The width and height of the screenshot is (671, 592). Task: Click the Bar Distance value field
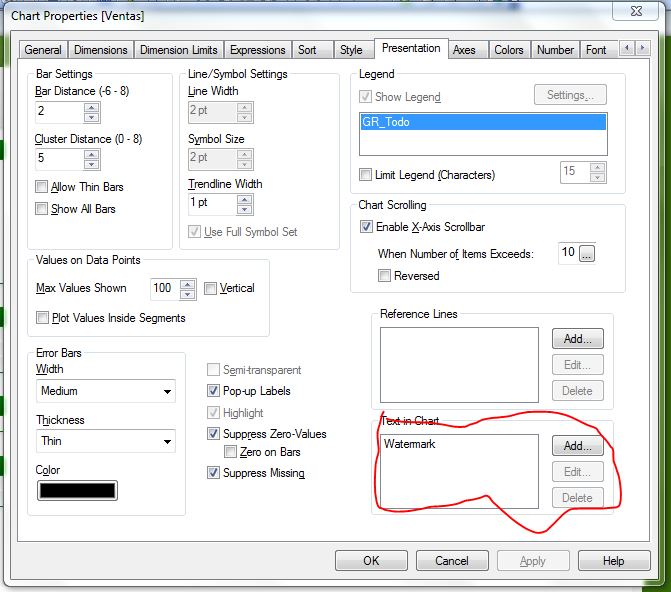59,112
